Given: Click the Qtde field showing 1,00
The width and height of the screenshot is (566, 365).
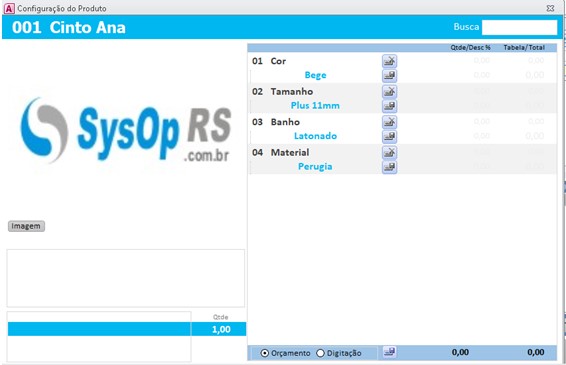Looking at the screenshot, I should point(219,329).
